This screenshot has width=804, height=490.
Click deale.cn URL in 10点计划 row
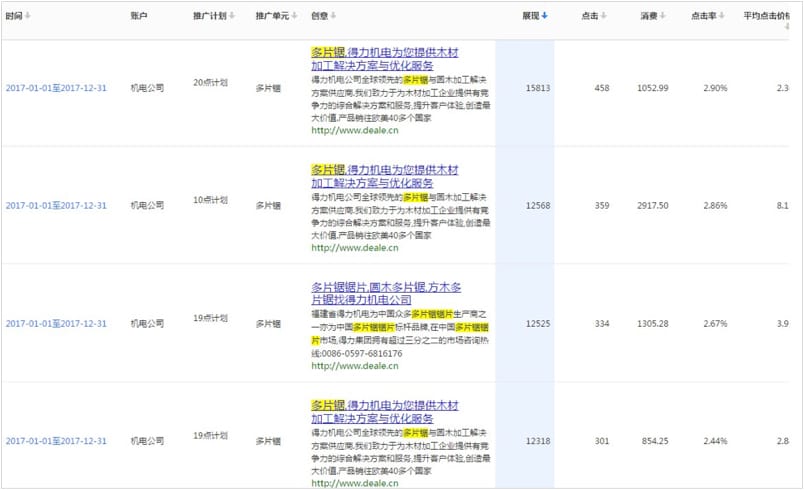pos(355,248)
